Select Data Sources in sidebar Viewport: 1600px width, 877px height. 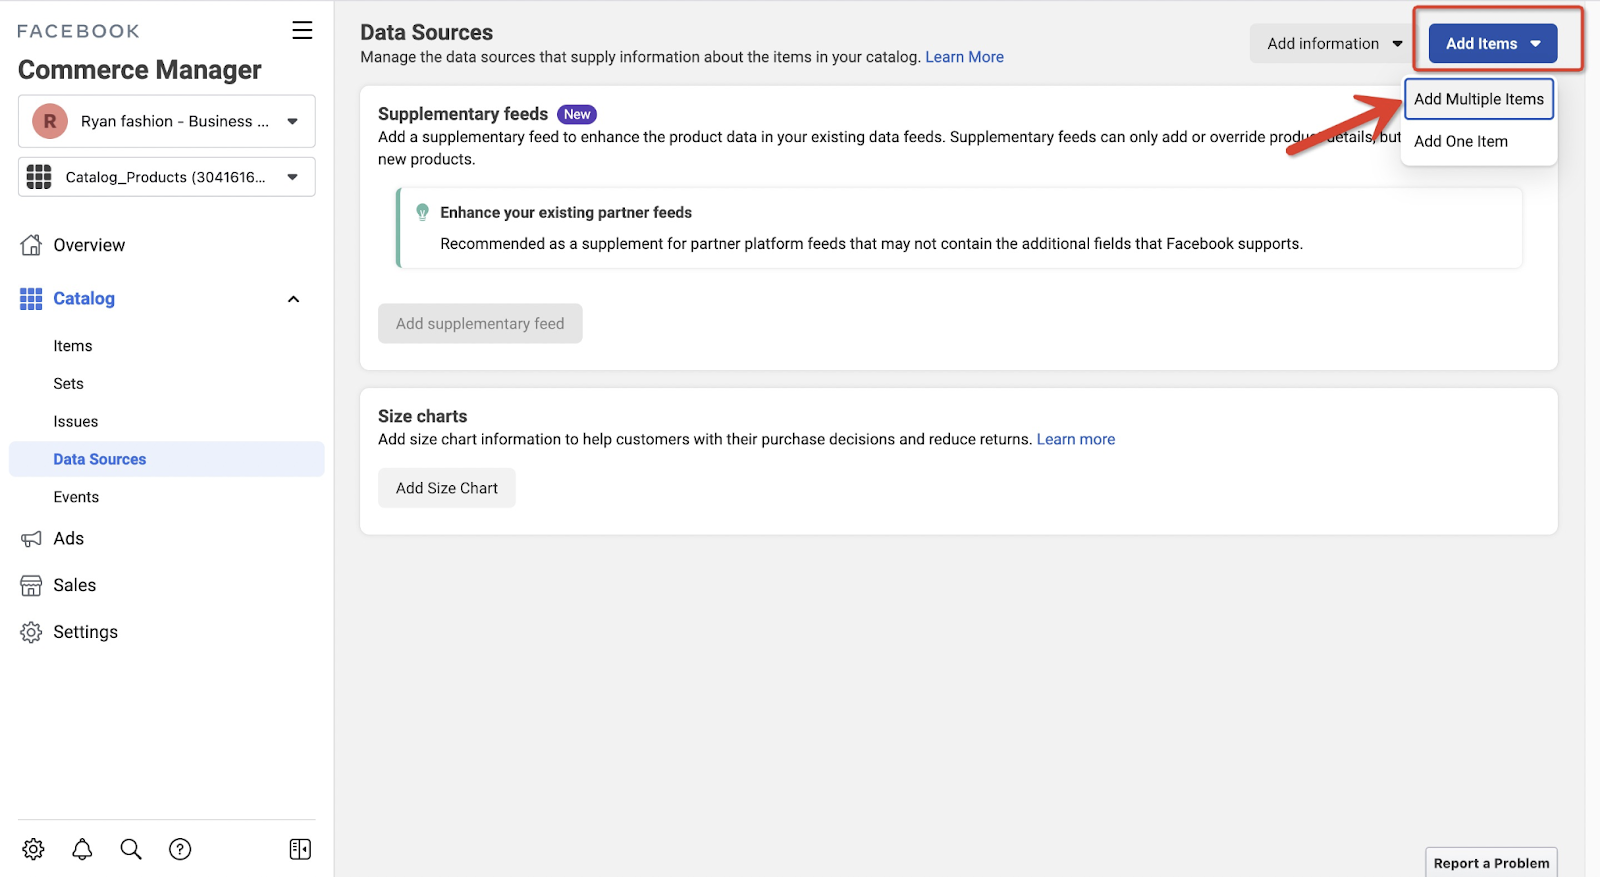[167, 459]
